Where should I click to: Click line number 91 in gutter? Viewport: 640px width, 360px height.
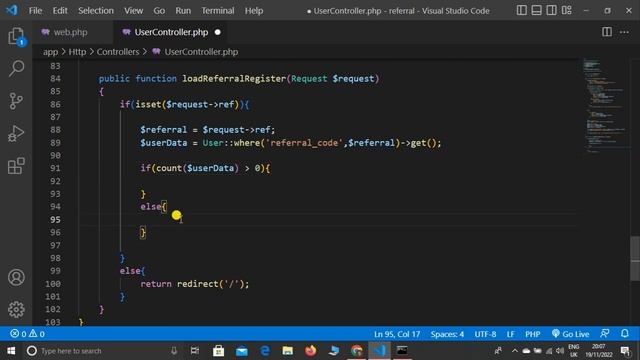(x=55, y=168)
